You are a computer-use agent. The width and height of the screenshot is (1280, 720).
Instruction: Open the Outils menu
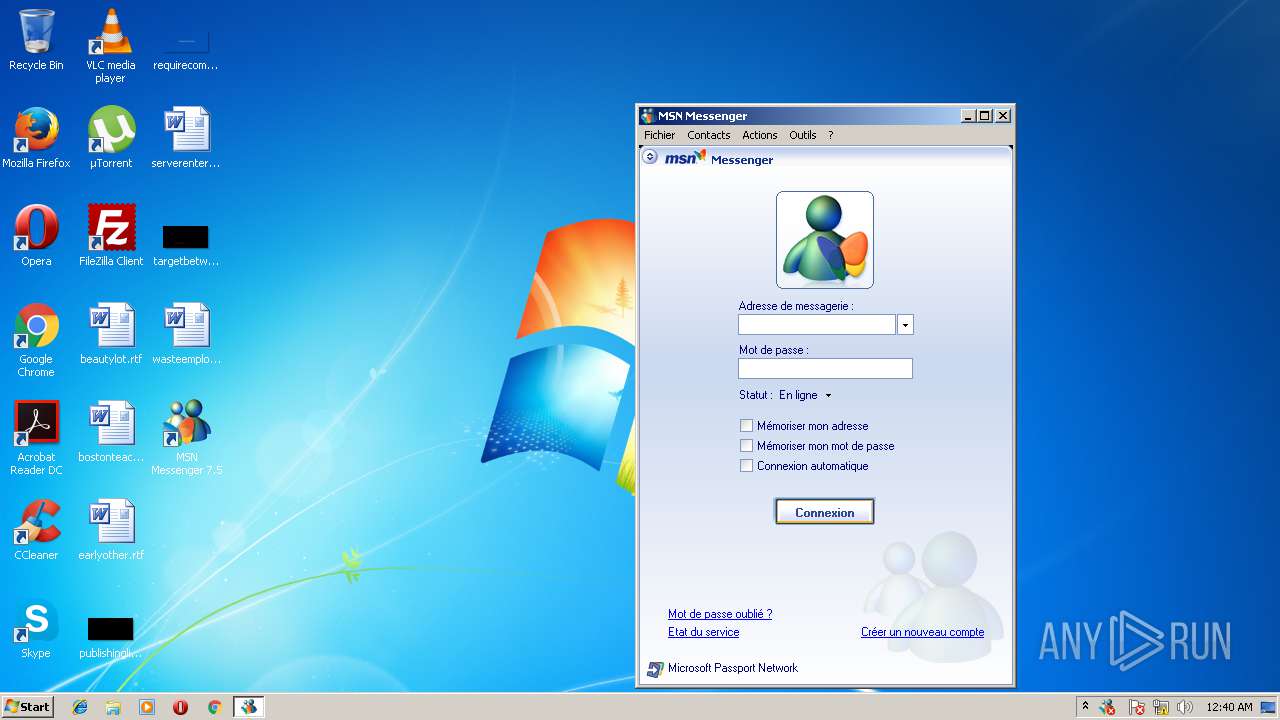(x=802, y=135)
